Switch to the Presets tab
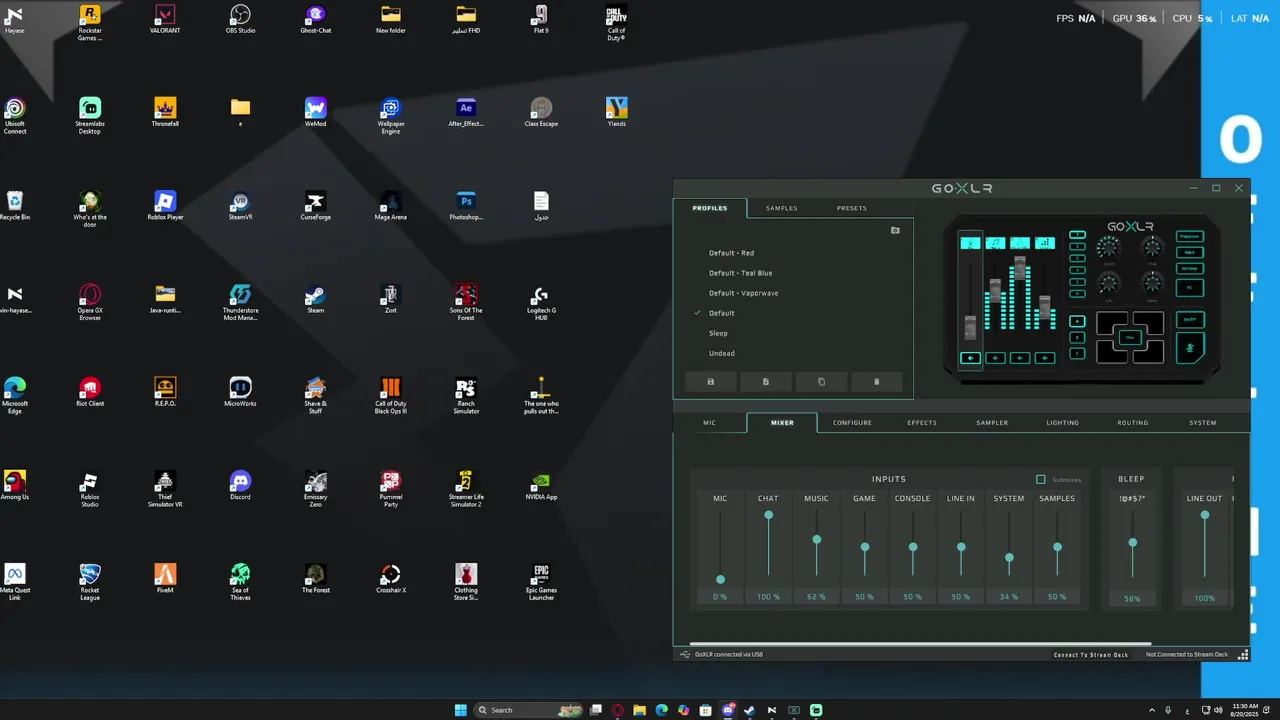 852,208
